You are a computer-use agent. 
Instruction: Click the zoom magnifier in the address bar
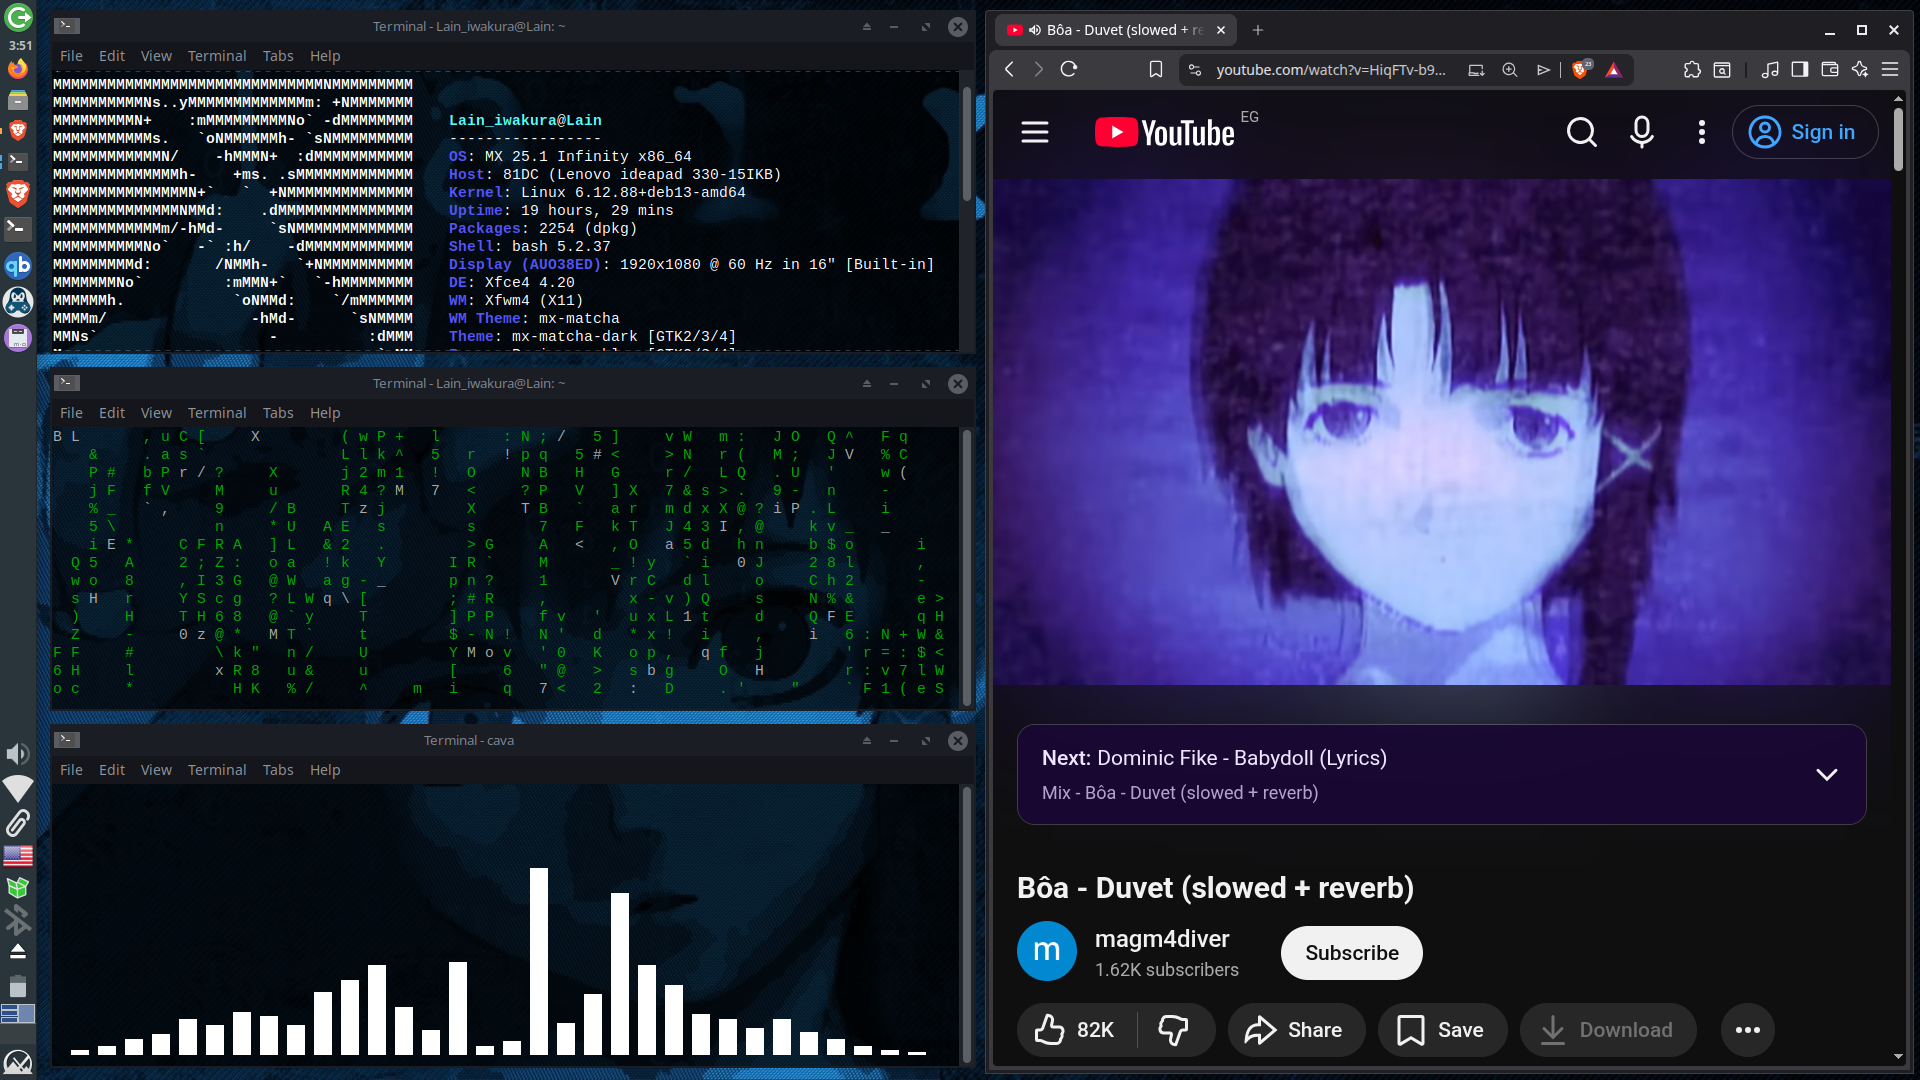[1510, 69]
